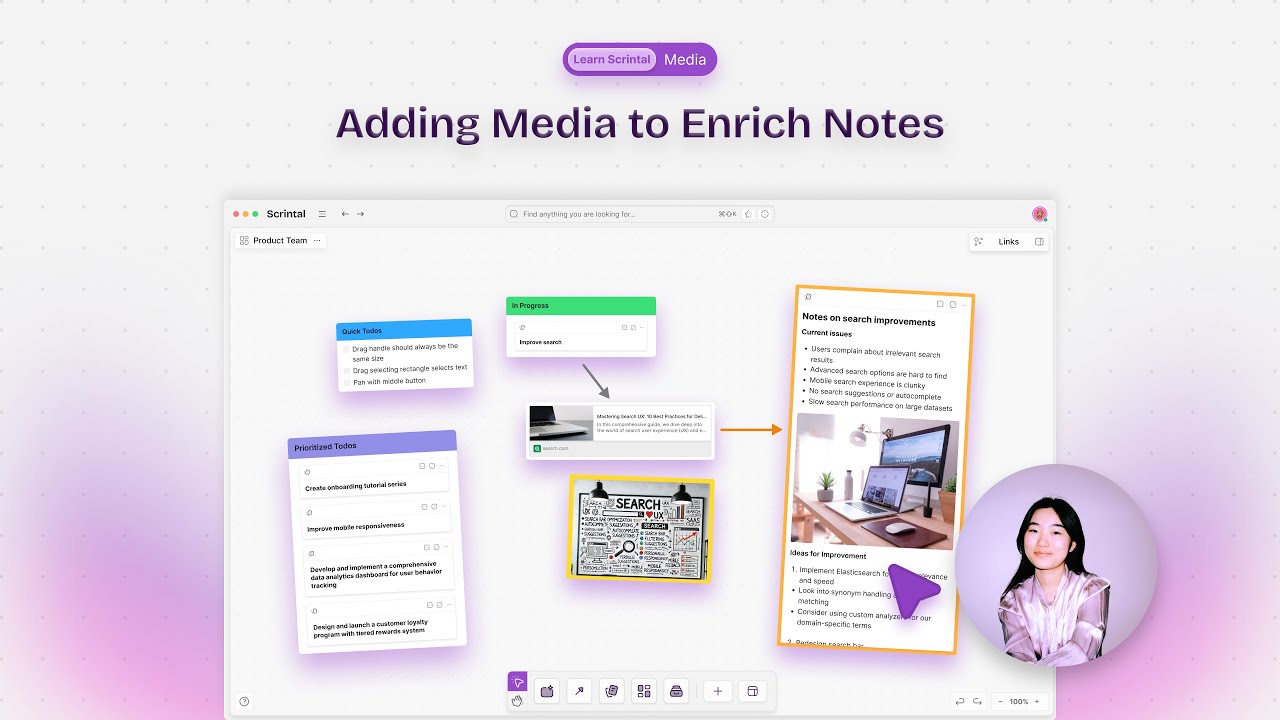This screenshot has height=720, width=1280.
Task: Open more options on search notes card
Action: pos(964,304)
